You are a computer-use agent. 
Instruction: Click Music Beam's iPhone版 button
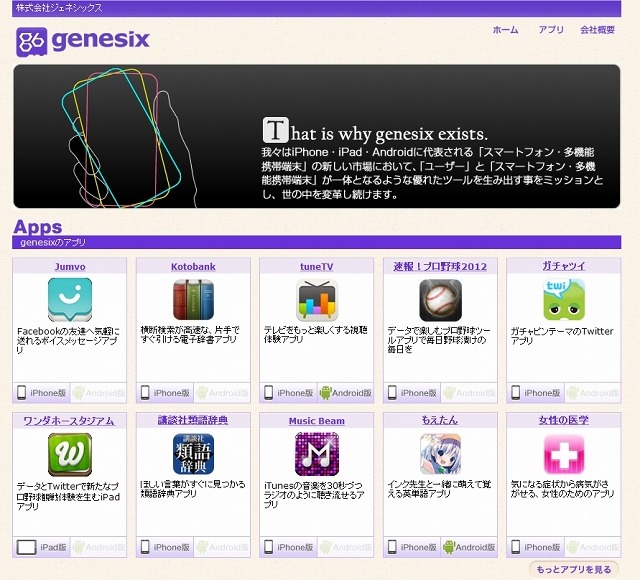289,547
